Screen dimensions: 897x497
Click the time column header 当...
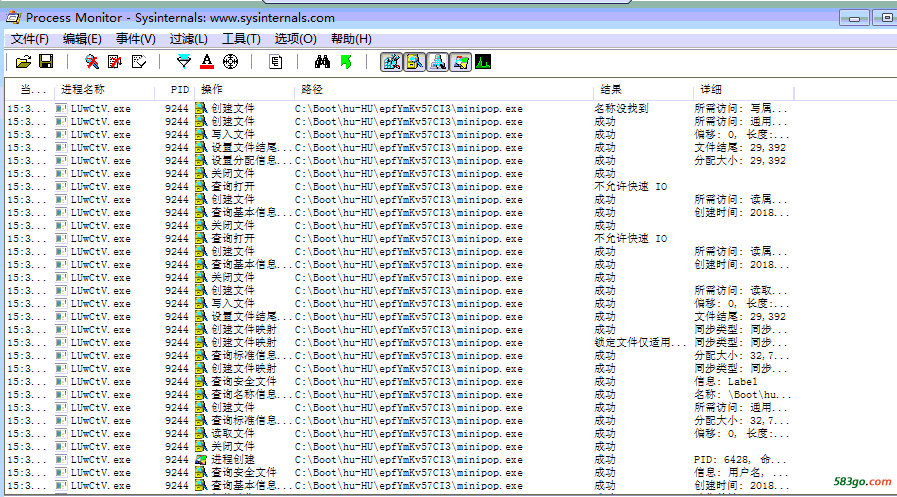[x=30, y=90]
